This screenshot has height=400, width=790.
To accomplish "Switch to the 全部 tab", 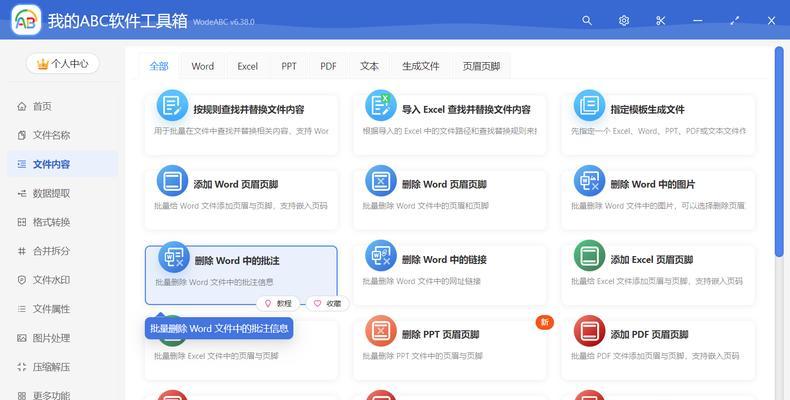I will pos(159,66).
